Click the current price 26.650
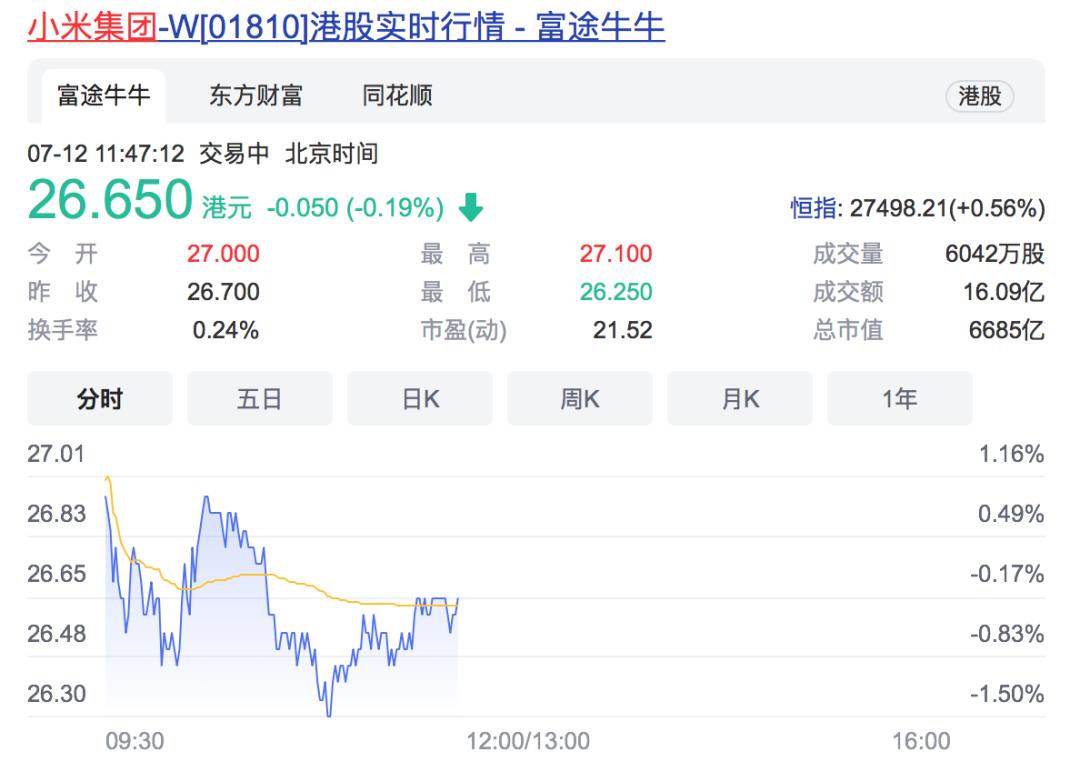Screen dimensions: 1080x762 pos(110,200)
